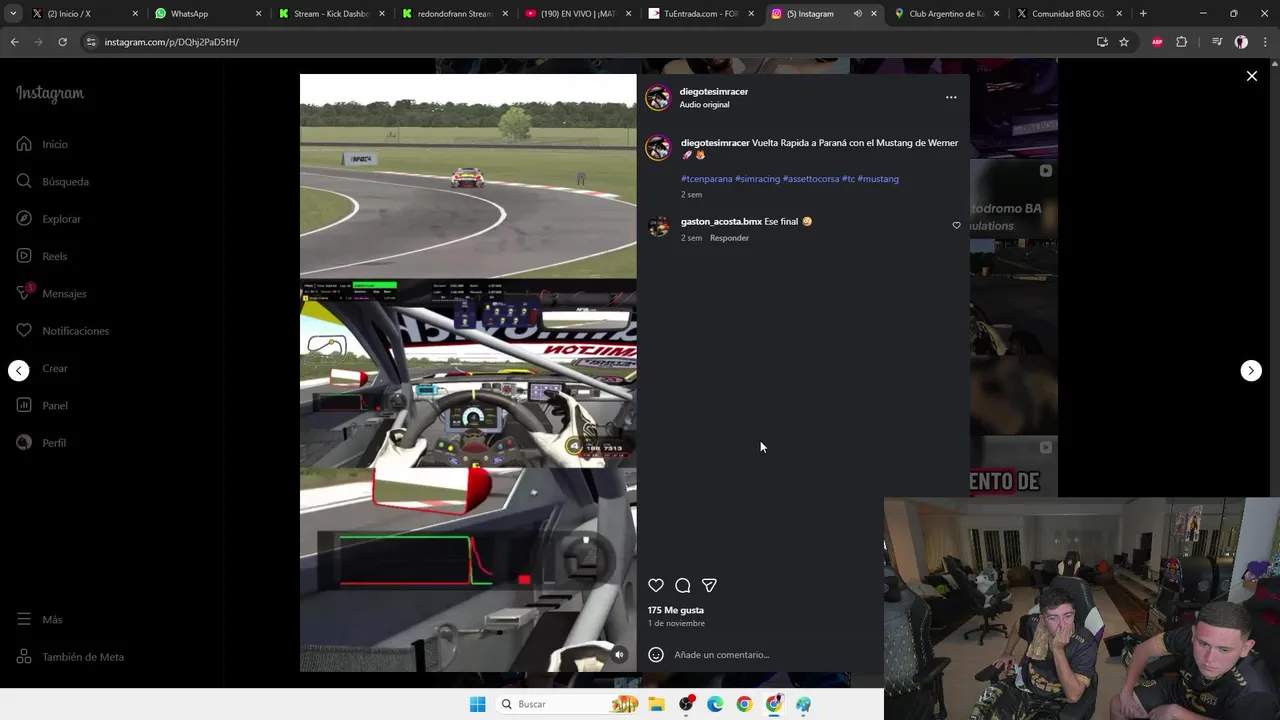
Task: Mute the Instagram tab audio icon
Action: [857, 14]
